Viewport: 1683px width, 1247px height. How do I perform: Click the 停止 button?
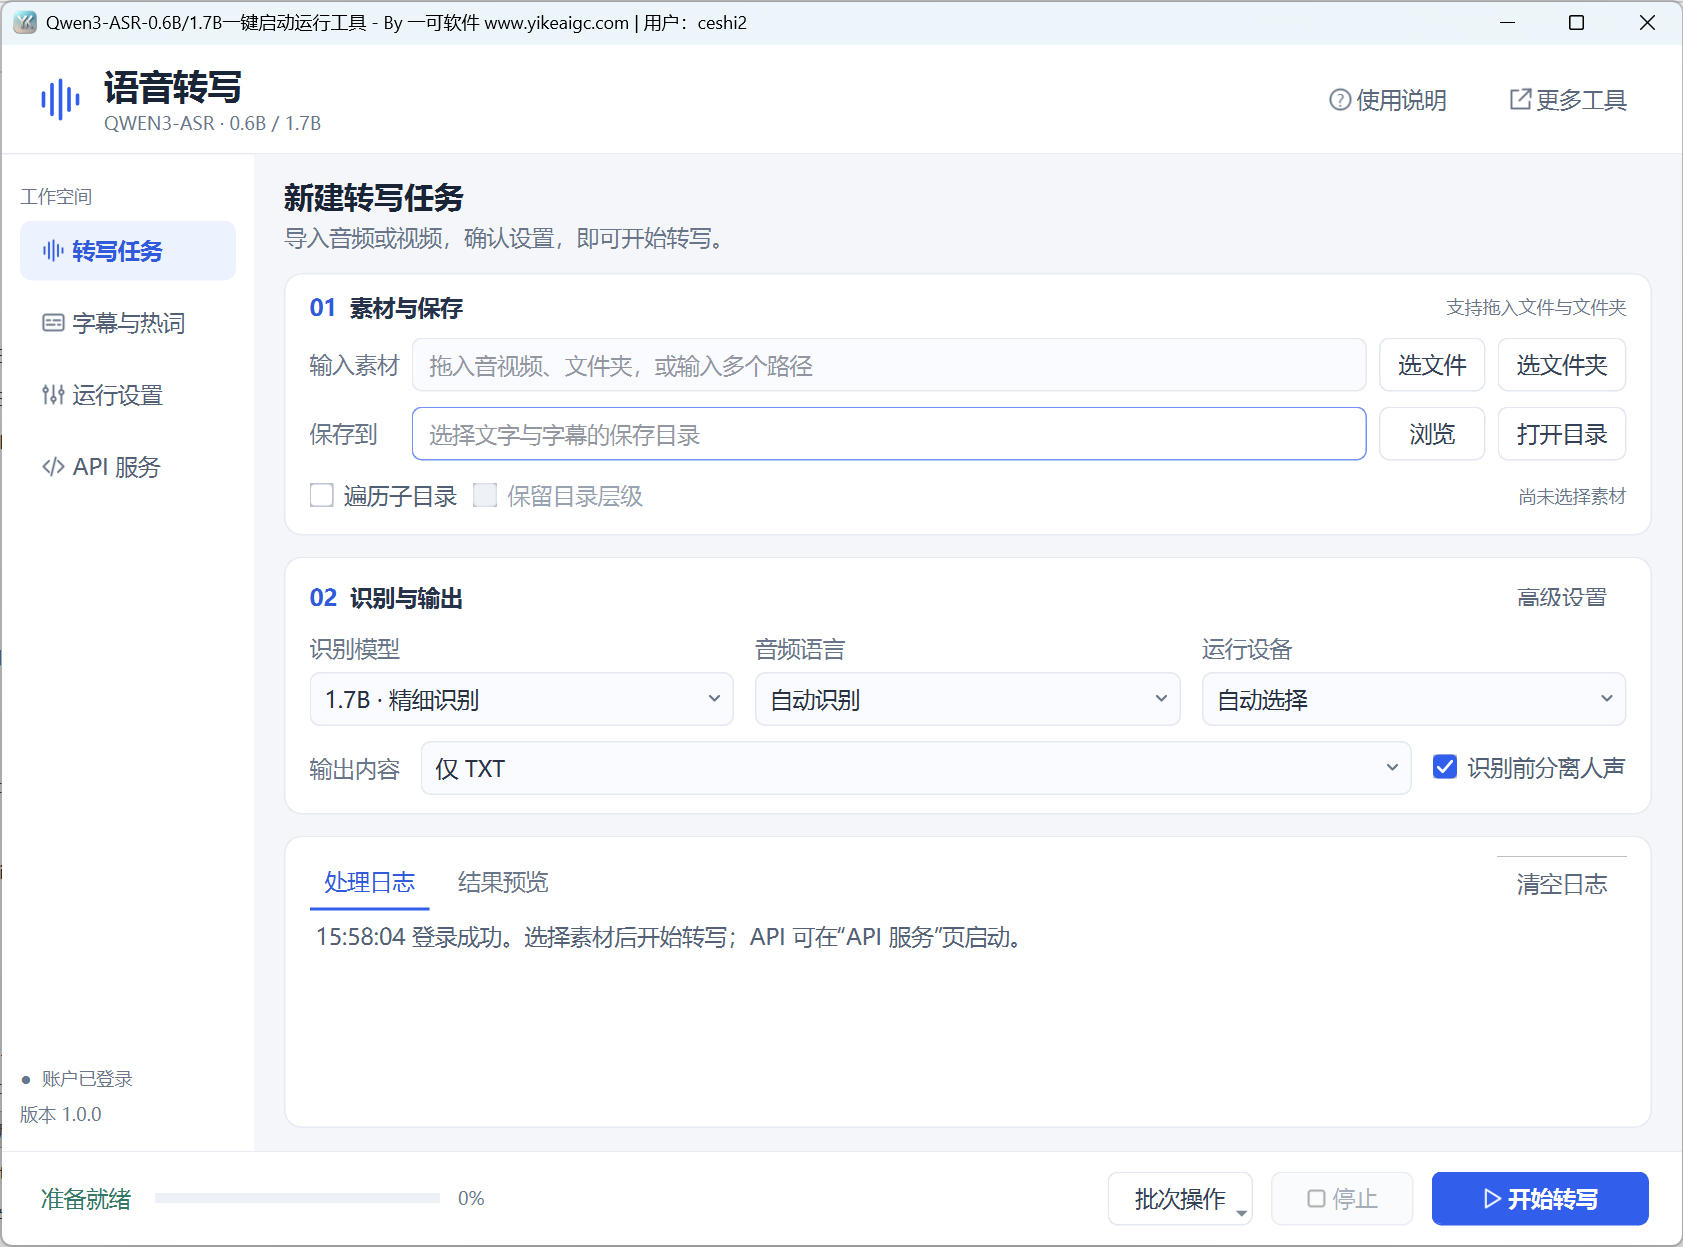[x=1342, y=1198]
